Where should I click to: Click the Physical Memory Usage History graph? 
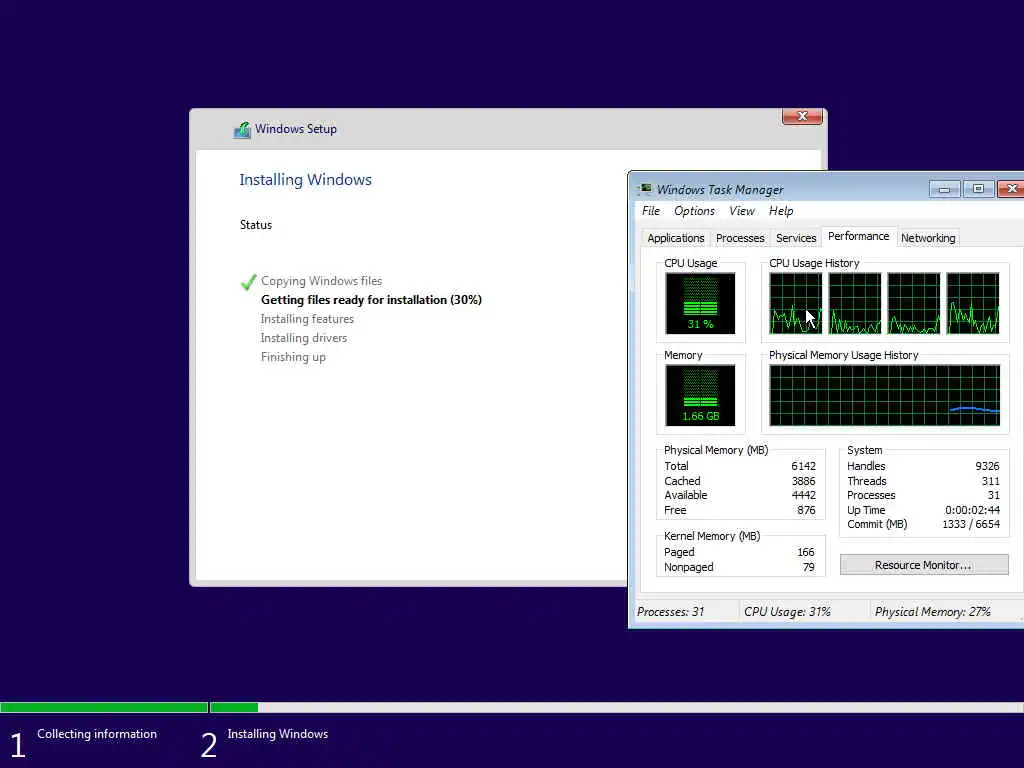pyautogui.click(x=884, y=395)
